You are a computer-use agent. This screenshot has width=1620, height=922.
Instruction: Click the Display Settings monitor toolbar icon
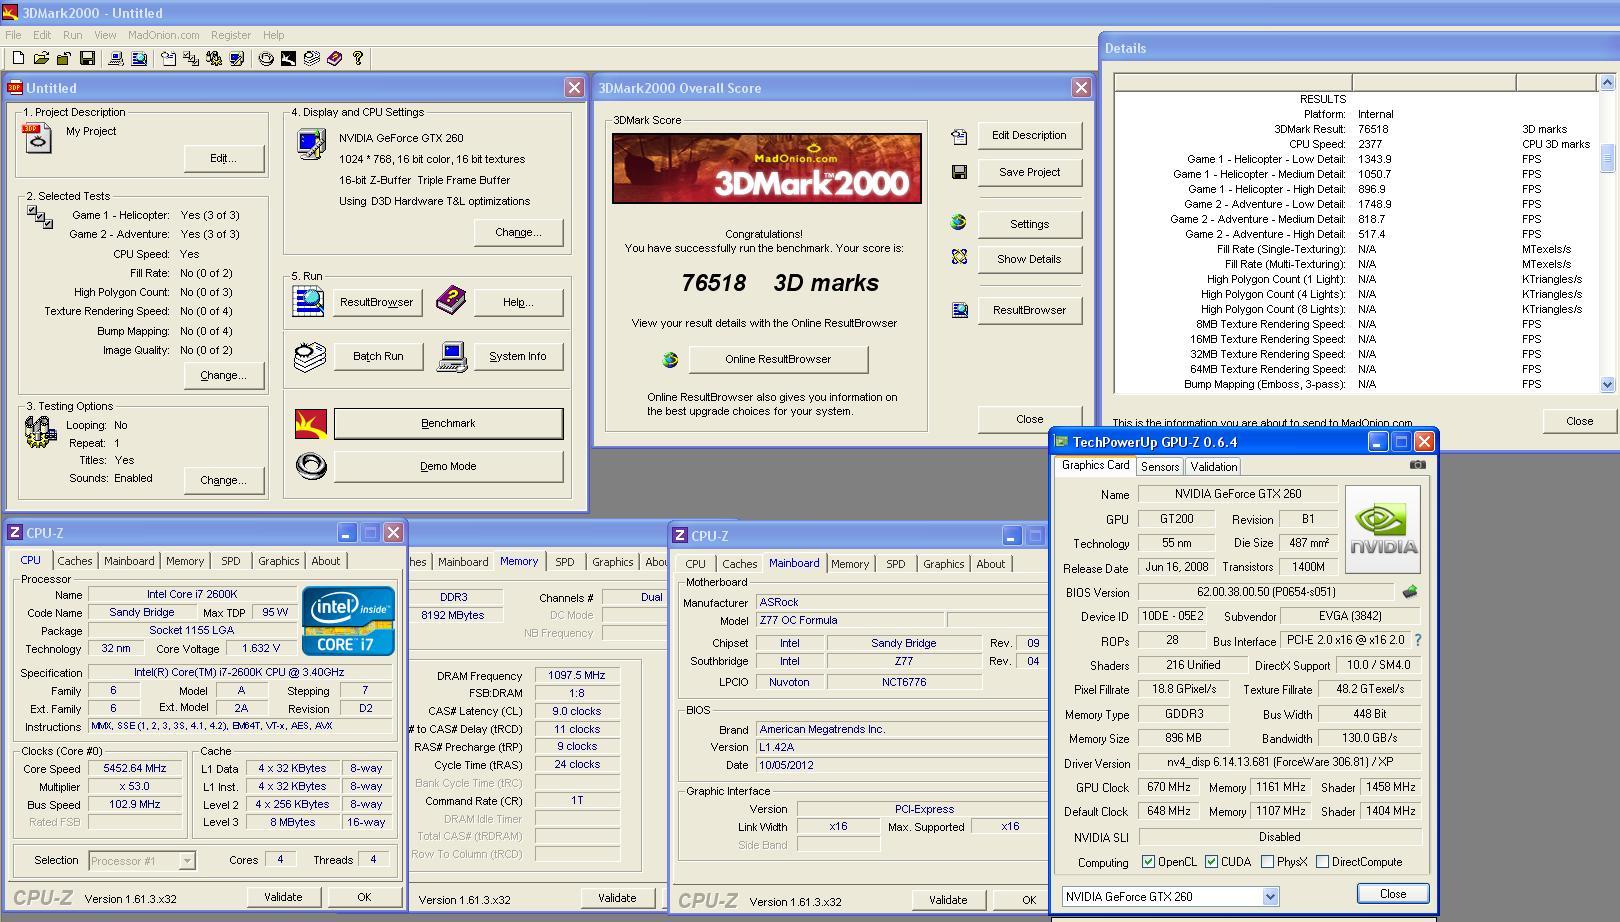237,59
